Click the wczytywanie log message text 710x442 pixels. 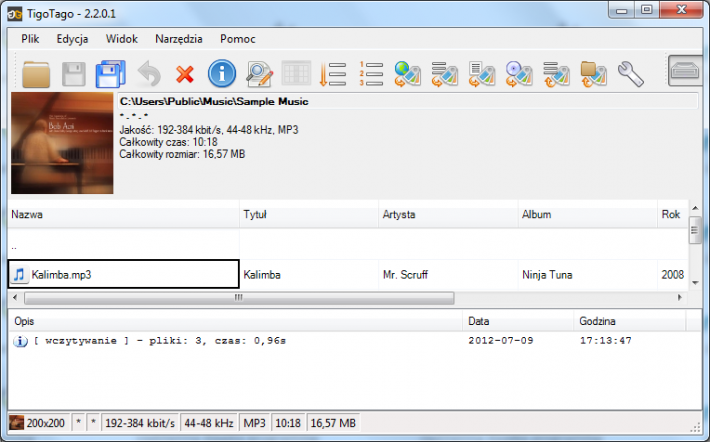pyautogui.click(x=160, y=341)
